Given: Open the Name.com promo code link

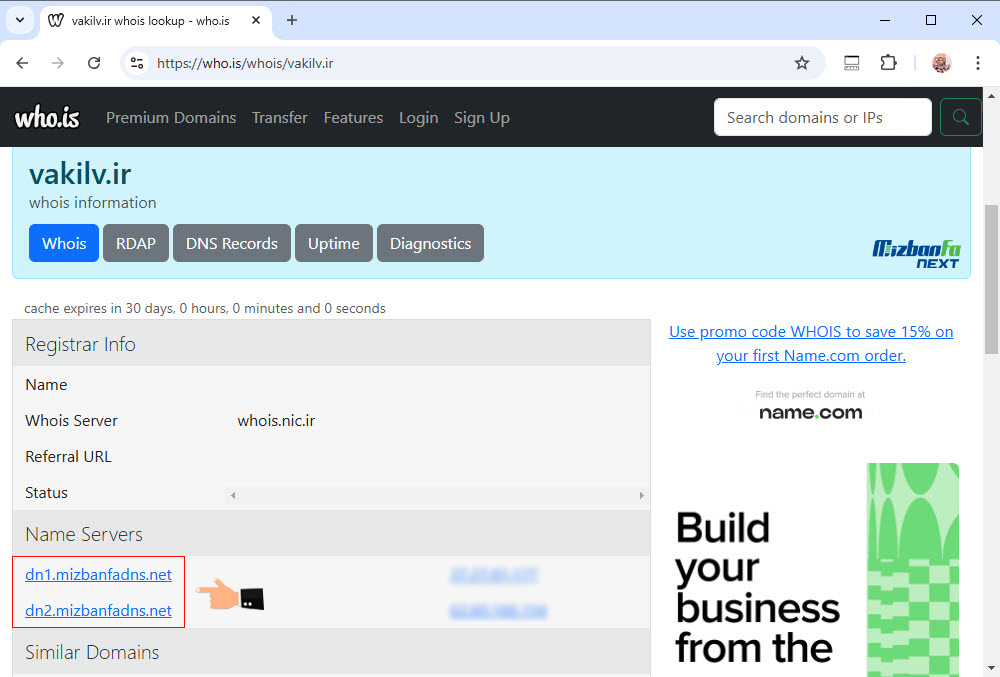Looking at the screenshot, I should [811, 344].
